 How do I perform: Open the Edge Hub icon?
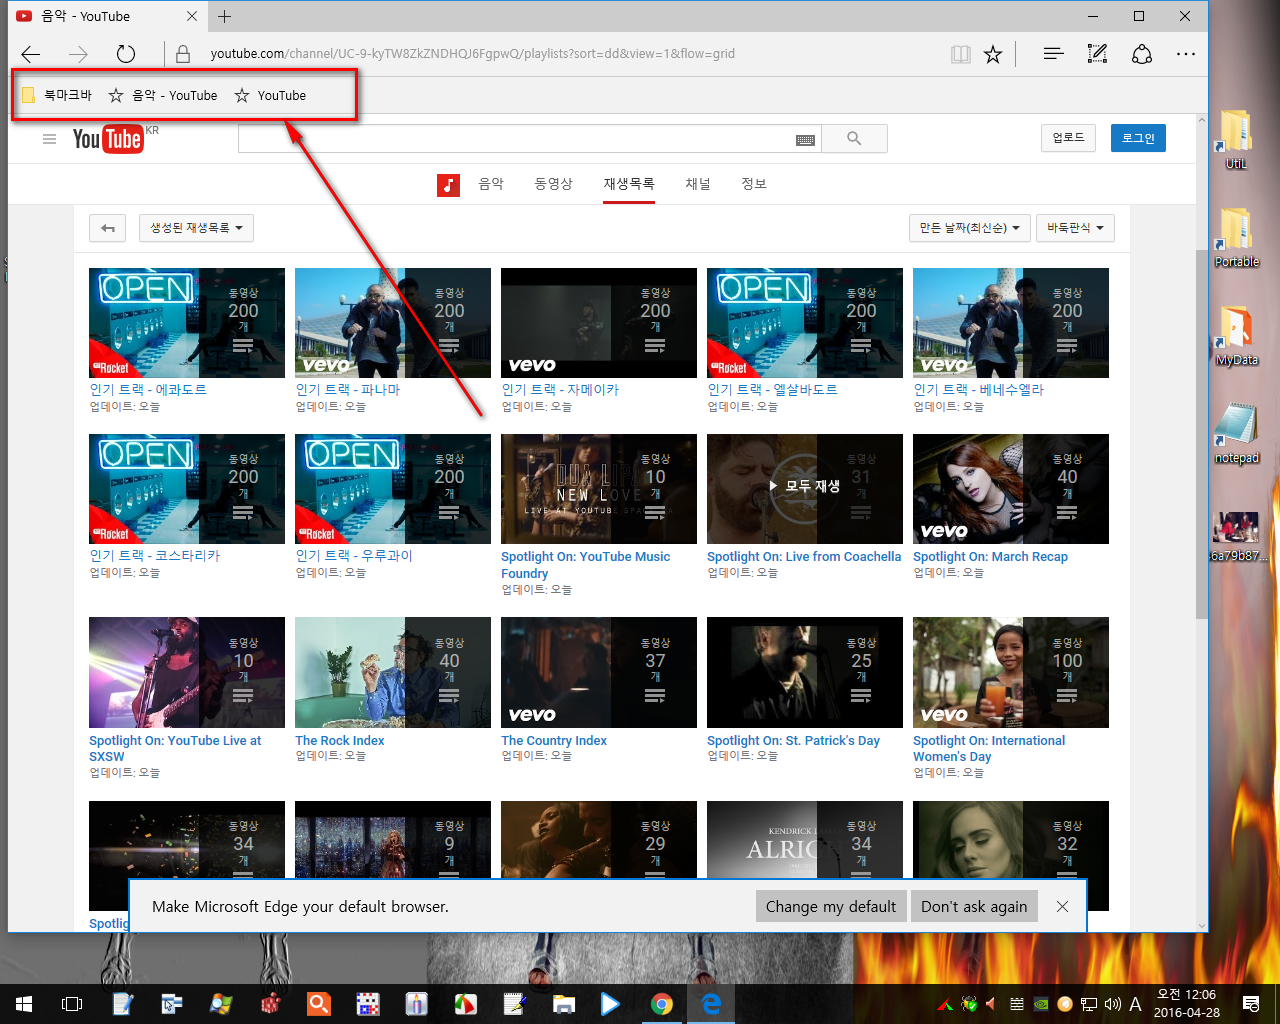(x=1053, y=54)
